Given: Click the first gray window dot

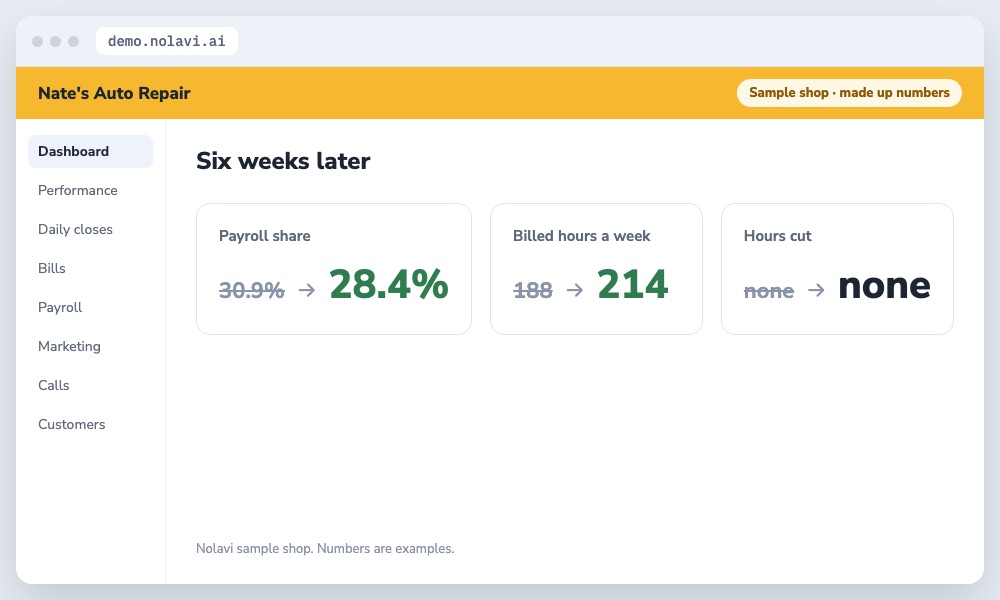Looking at the screenshot, I should (x=38, y=41).
